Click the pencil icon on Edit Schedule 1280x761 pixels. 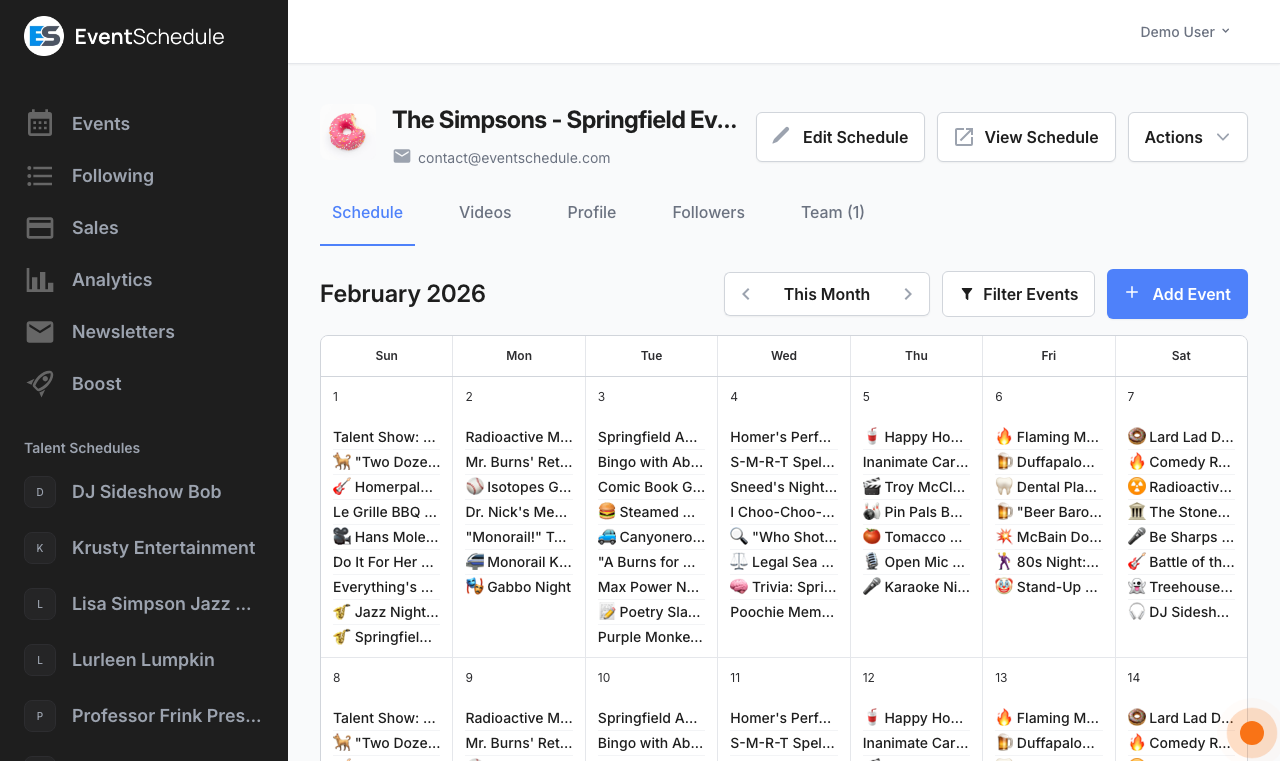click(x=782, y=136)
